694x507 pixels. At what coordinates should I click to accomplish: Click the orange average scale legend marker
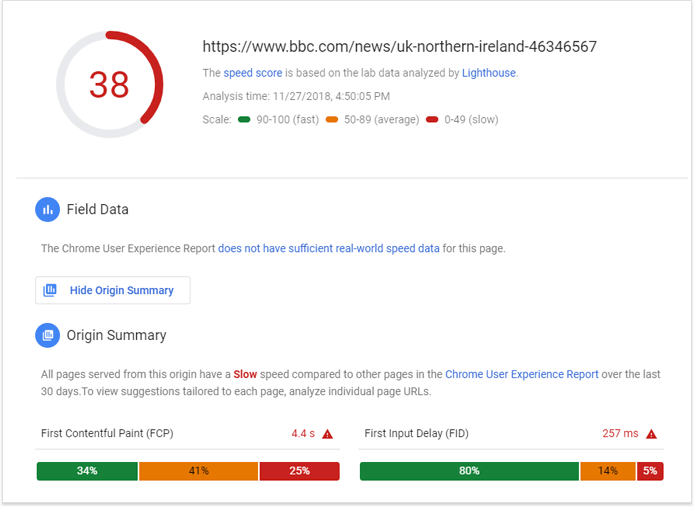[x=332, y=120]
